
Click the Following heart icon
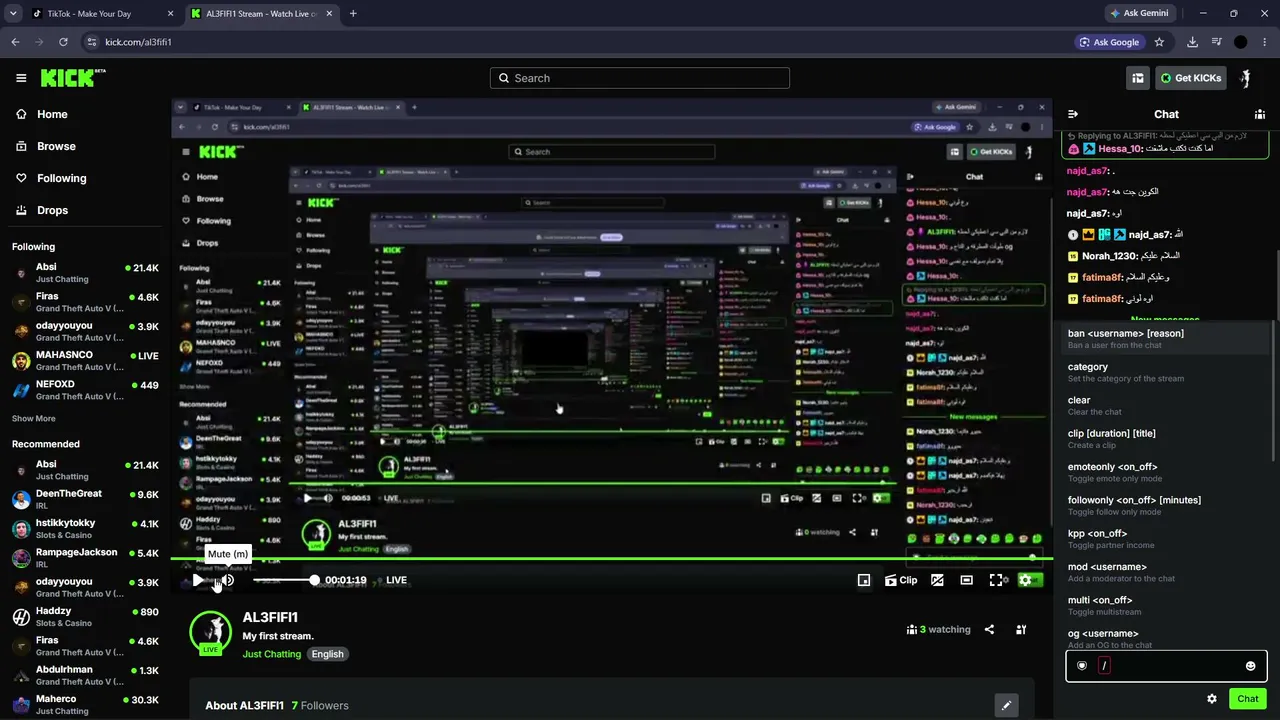pyautogui.click(x=21, y=178)
